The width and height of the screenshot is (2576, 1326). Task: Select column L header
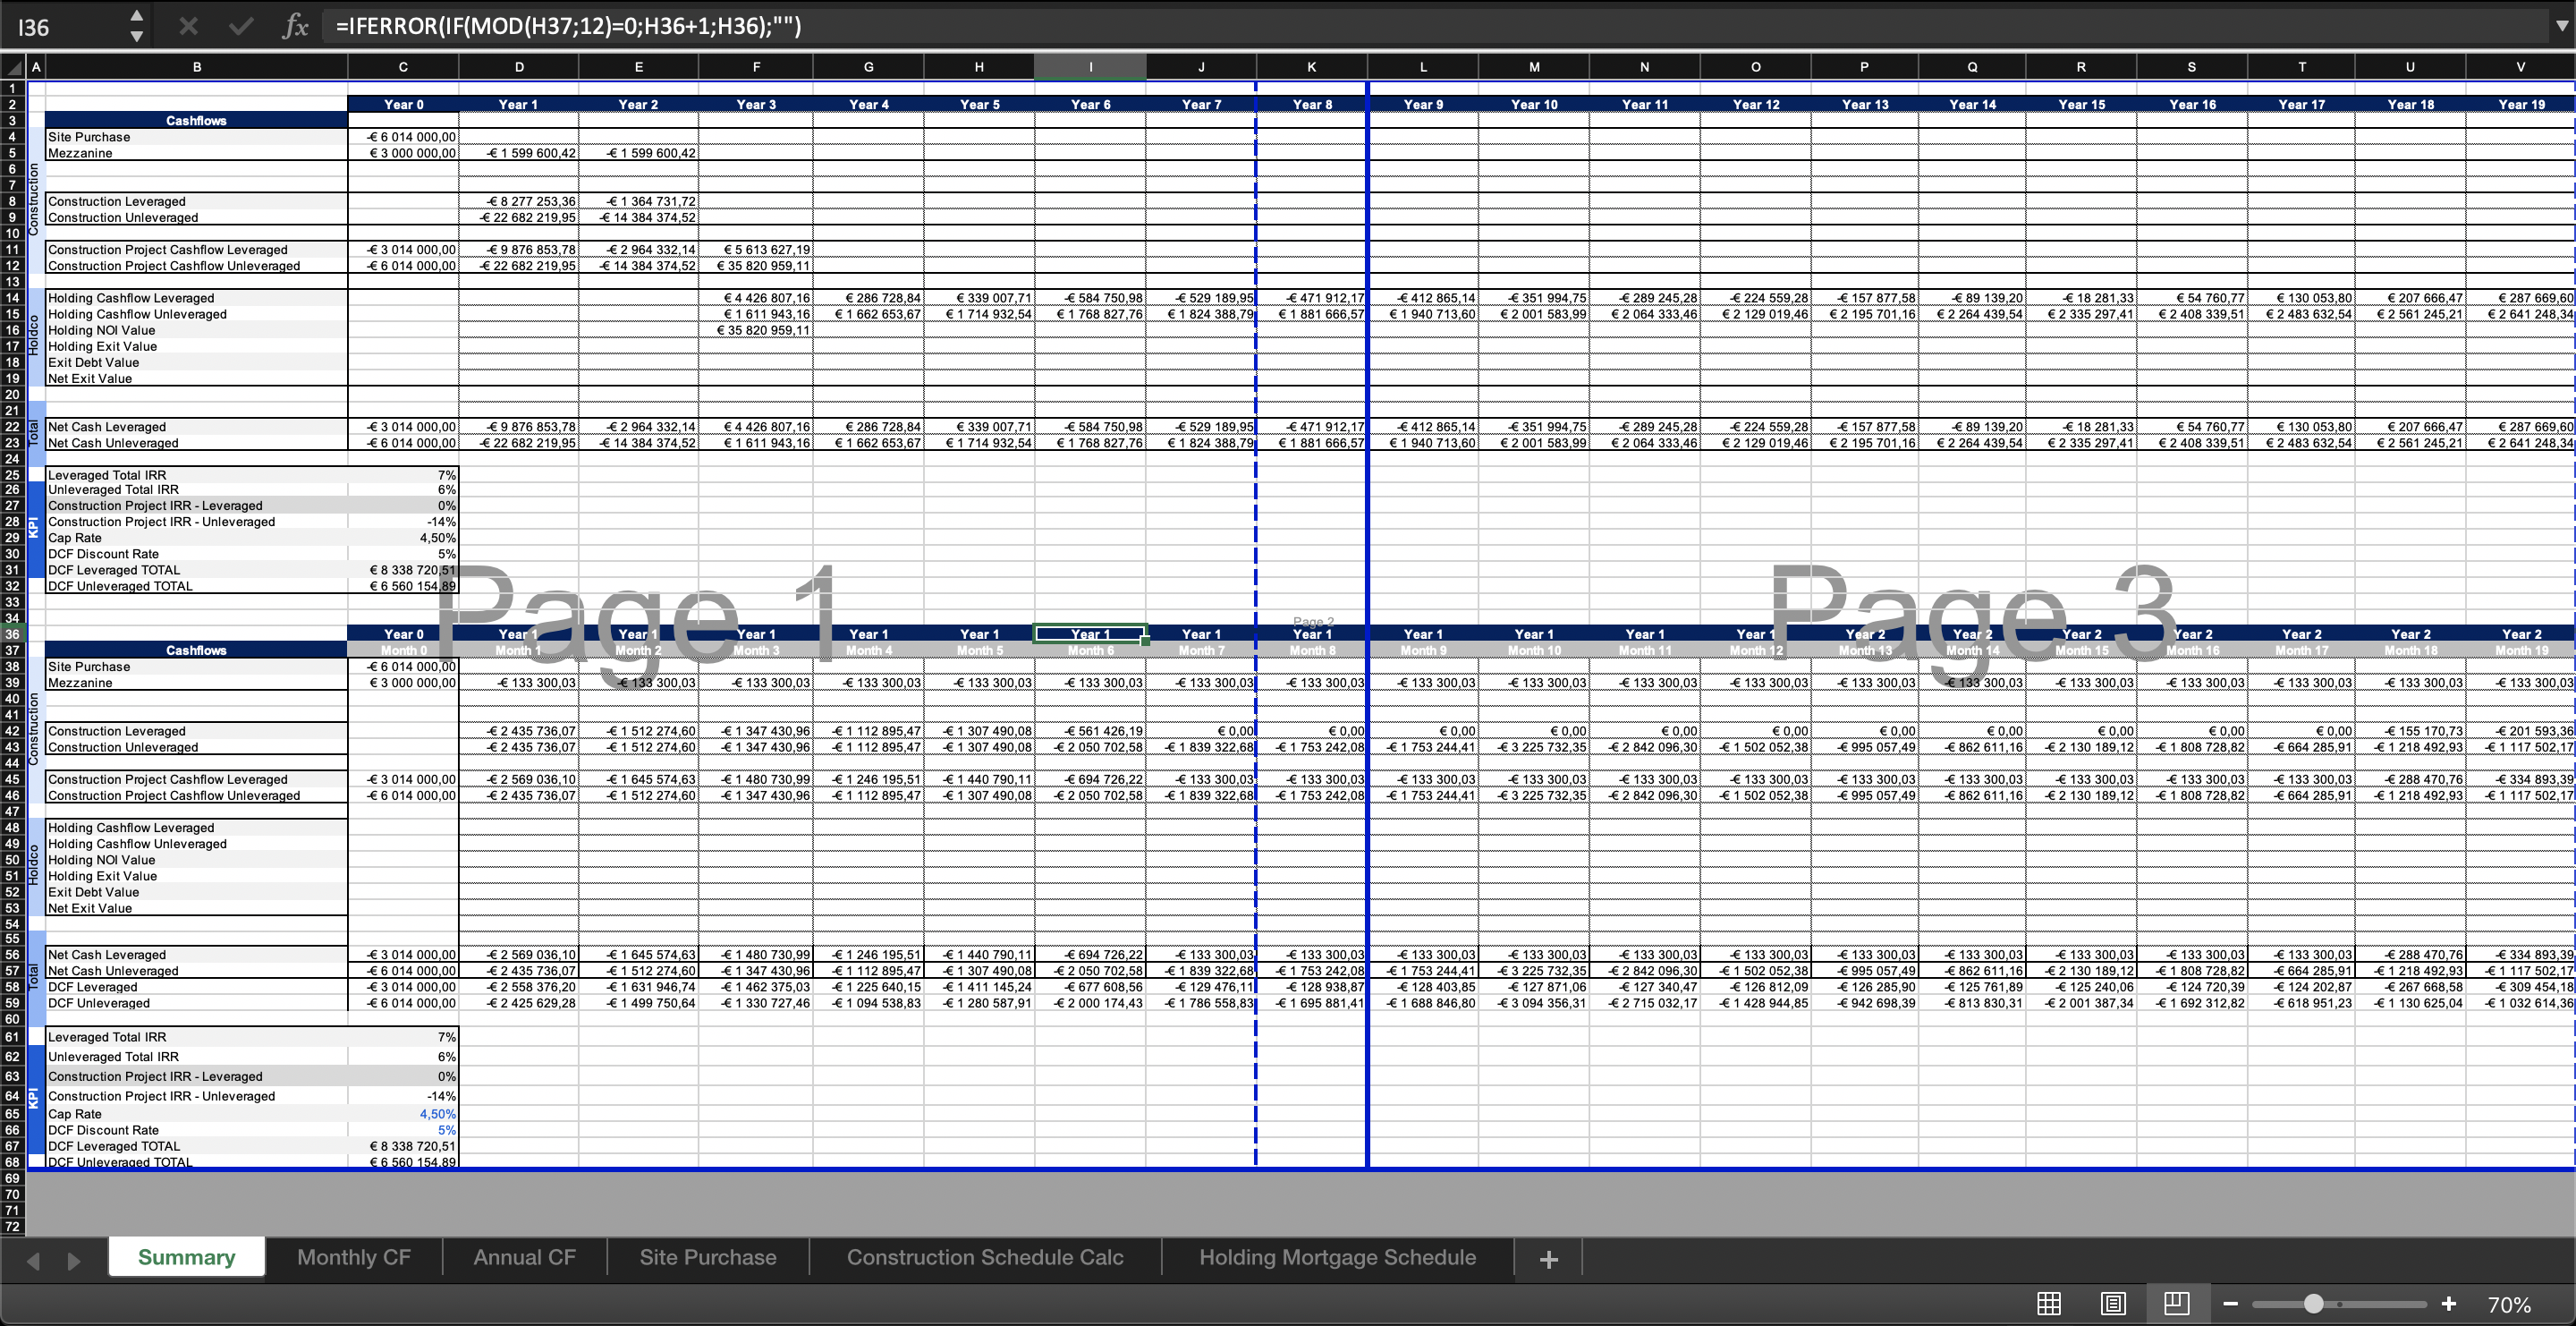pos(1423,67)
